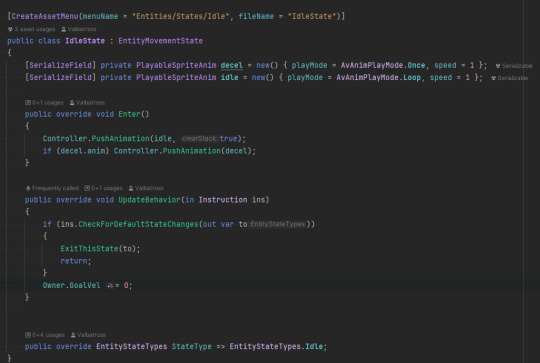
Task: Open the 'Serializable' hint on the idle field
Action: pyautogui.click(x=510, y=78)
